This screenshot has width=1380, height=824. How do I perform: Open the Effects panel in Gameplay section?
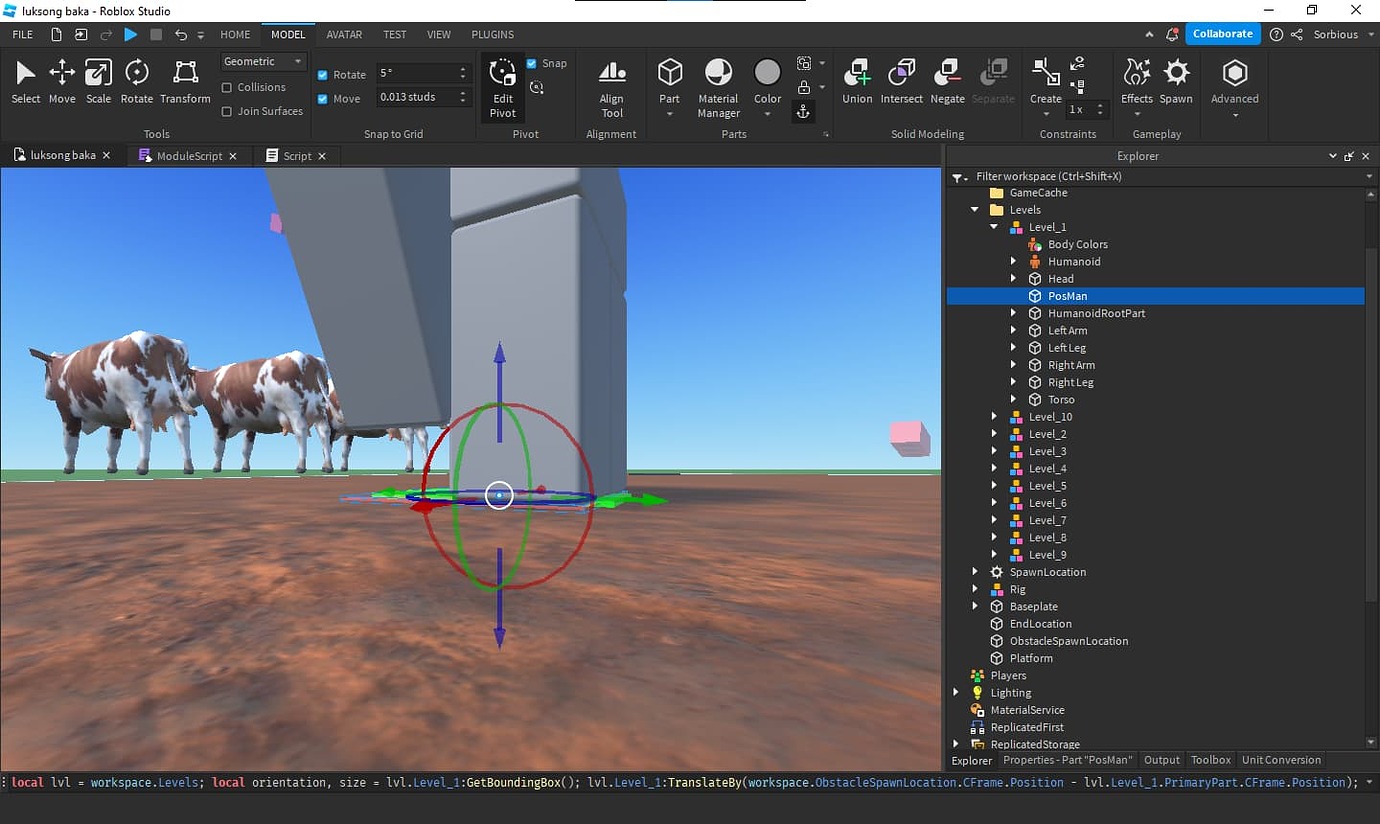(1136, 80)
